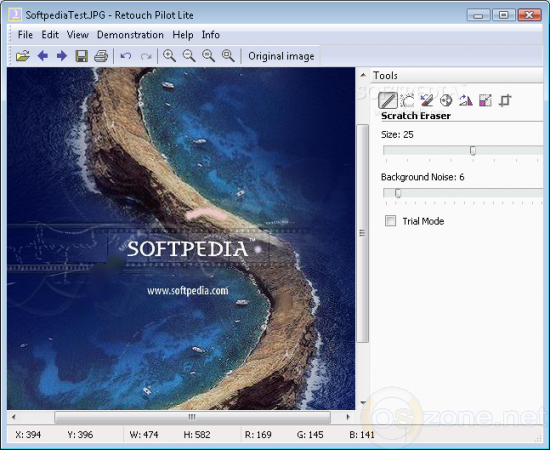This screenshot has height=450, width=550.
Task: Click the Scratch Eraser heading text
Action: (416, 116)
